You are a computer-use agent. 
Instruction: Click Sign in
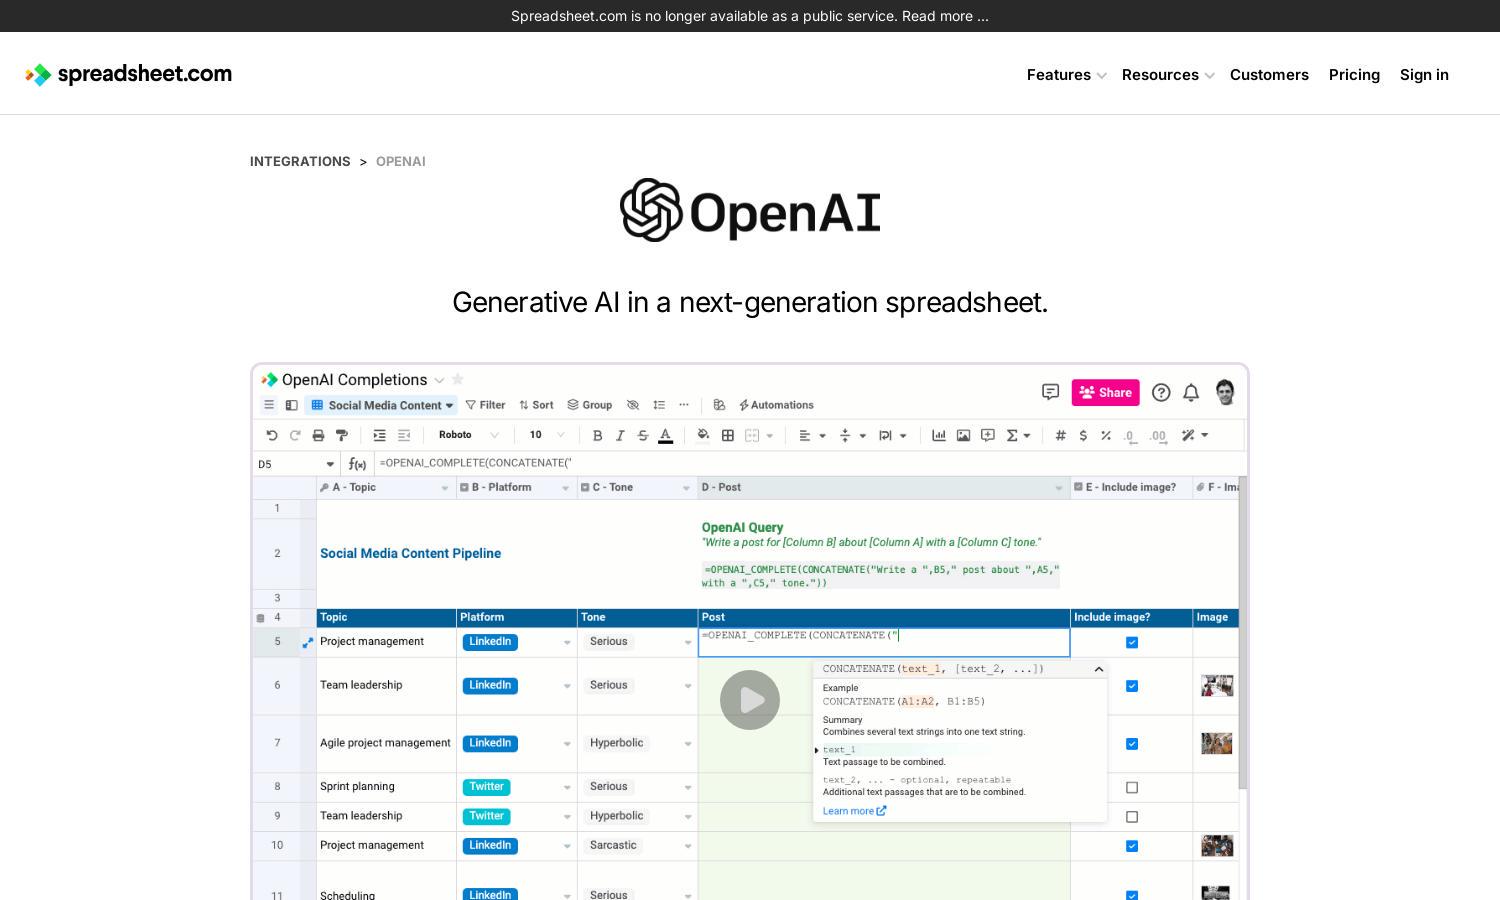click(x=1424, y=75)
